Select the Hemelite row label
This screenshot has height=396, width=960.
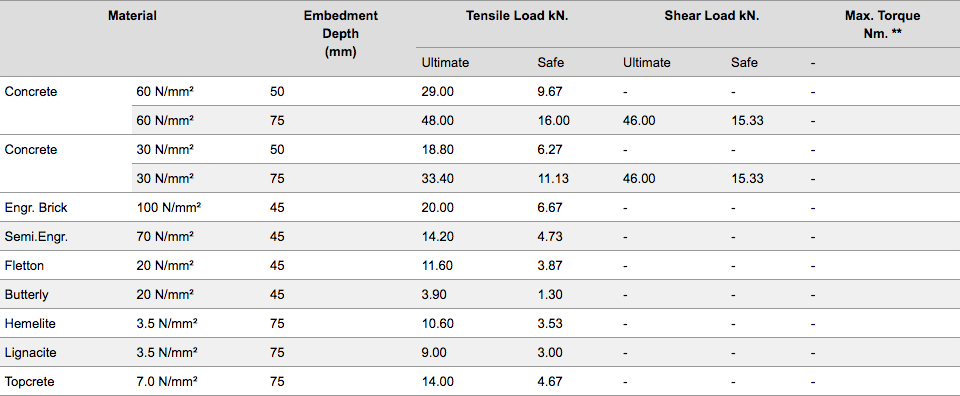[x=29, y=324]
